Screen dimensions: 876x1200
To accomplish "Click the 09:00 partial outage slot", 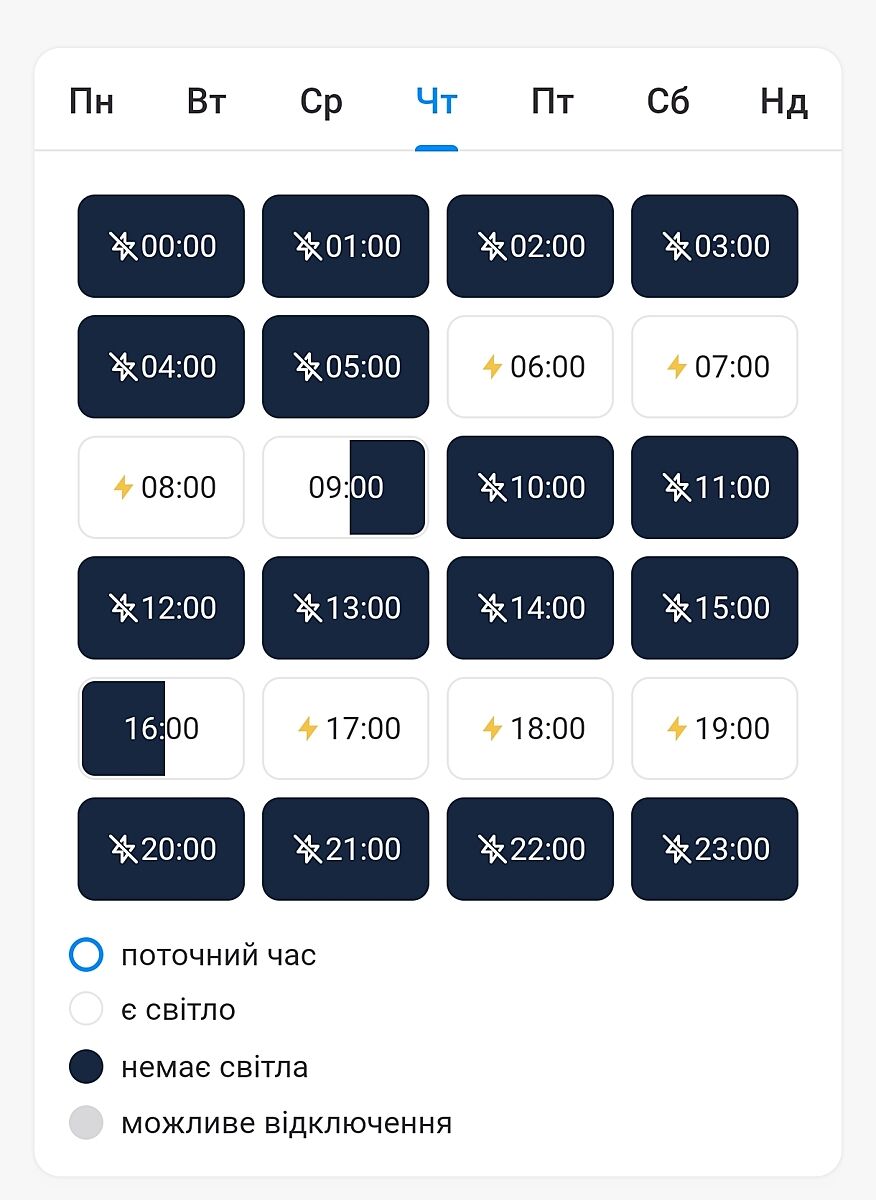I will (345, 488).
